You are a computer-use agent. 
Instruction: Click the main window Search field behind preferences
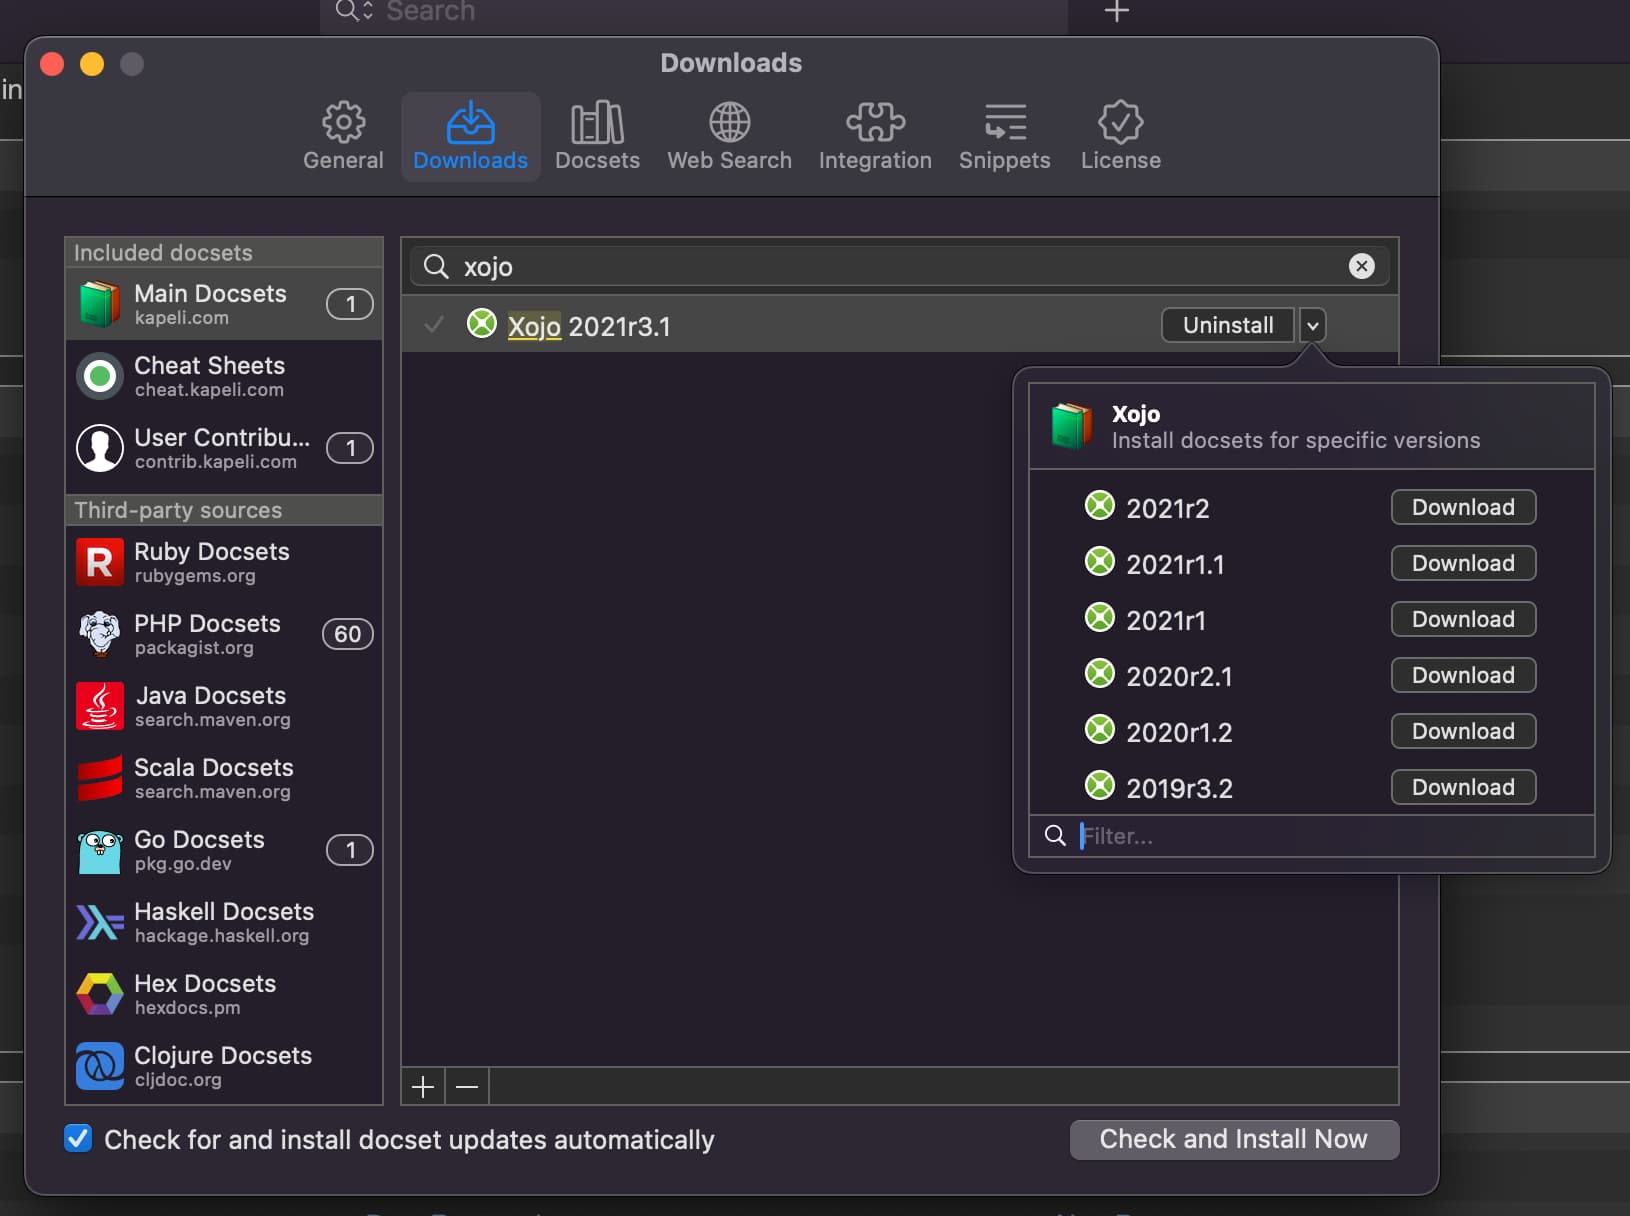693,14
